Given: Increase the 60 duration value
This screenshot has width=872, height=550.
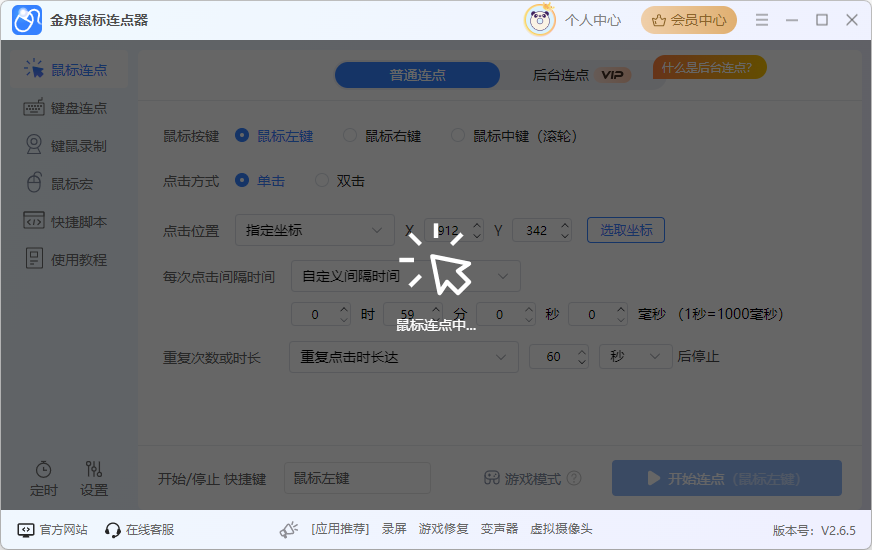Looking at the screenshot, I should [x=582, y=351].
